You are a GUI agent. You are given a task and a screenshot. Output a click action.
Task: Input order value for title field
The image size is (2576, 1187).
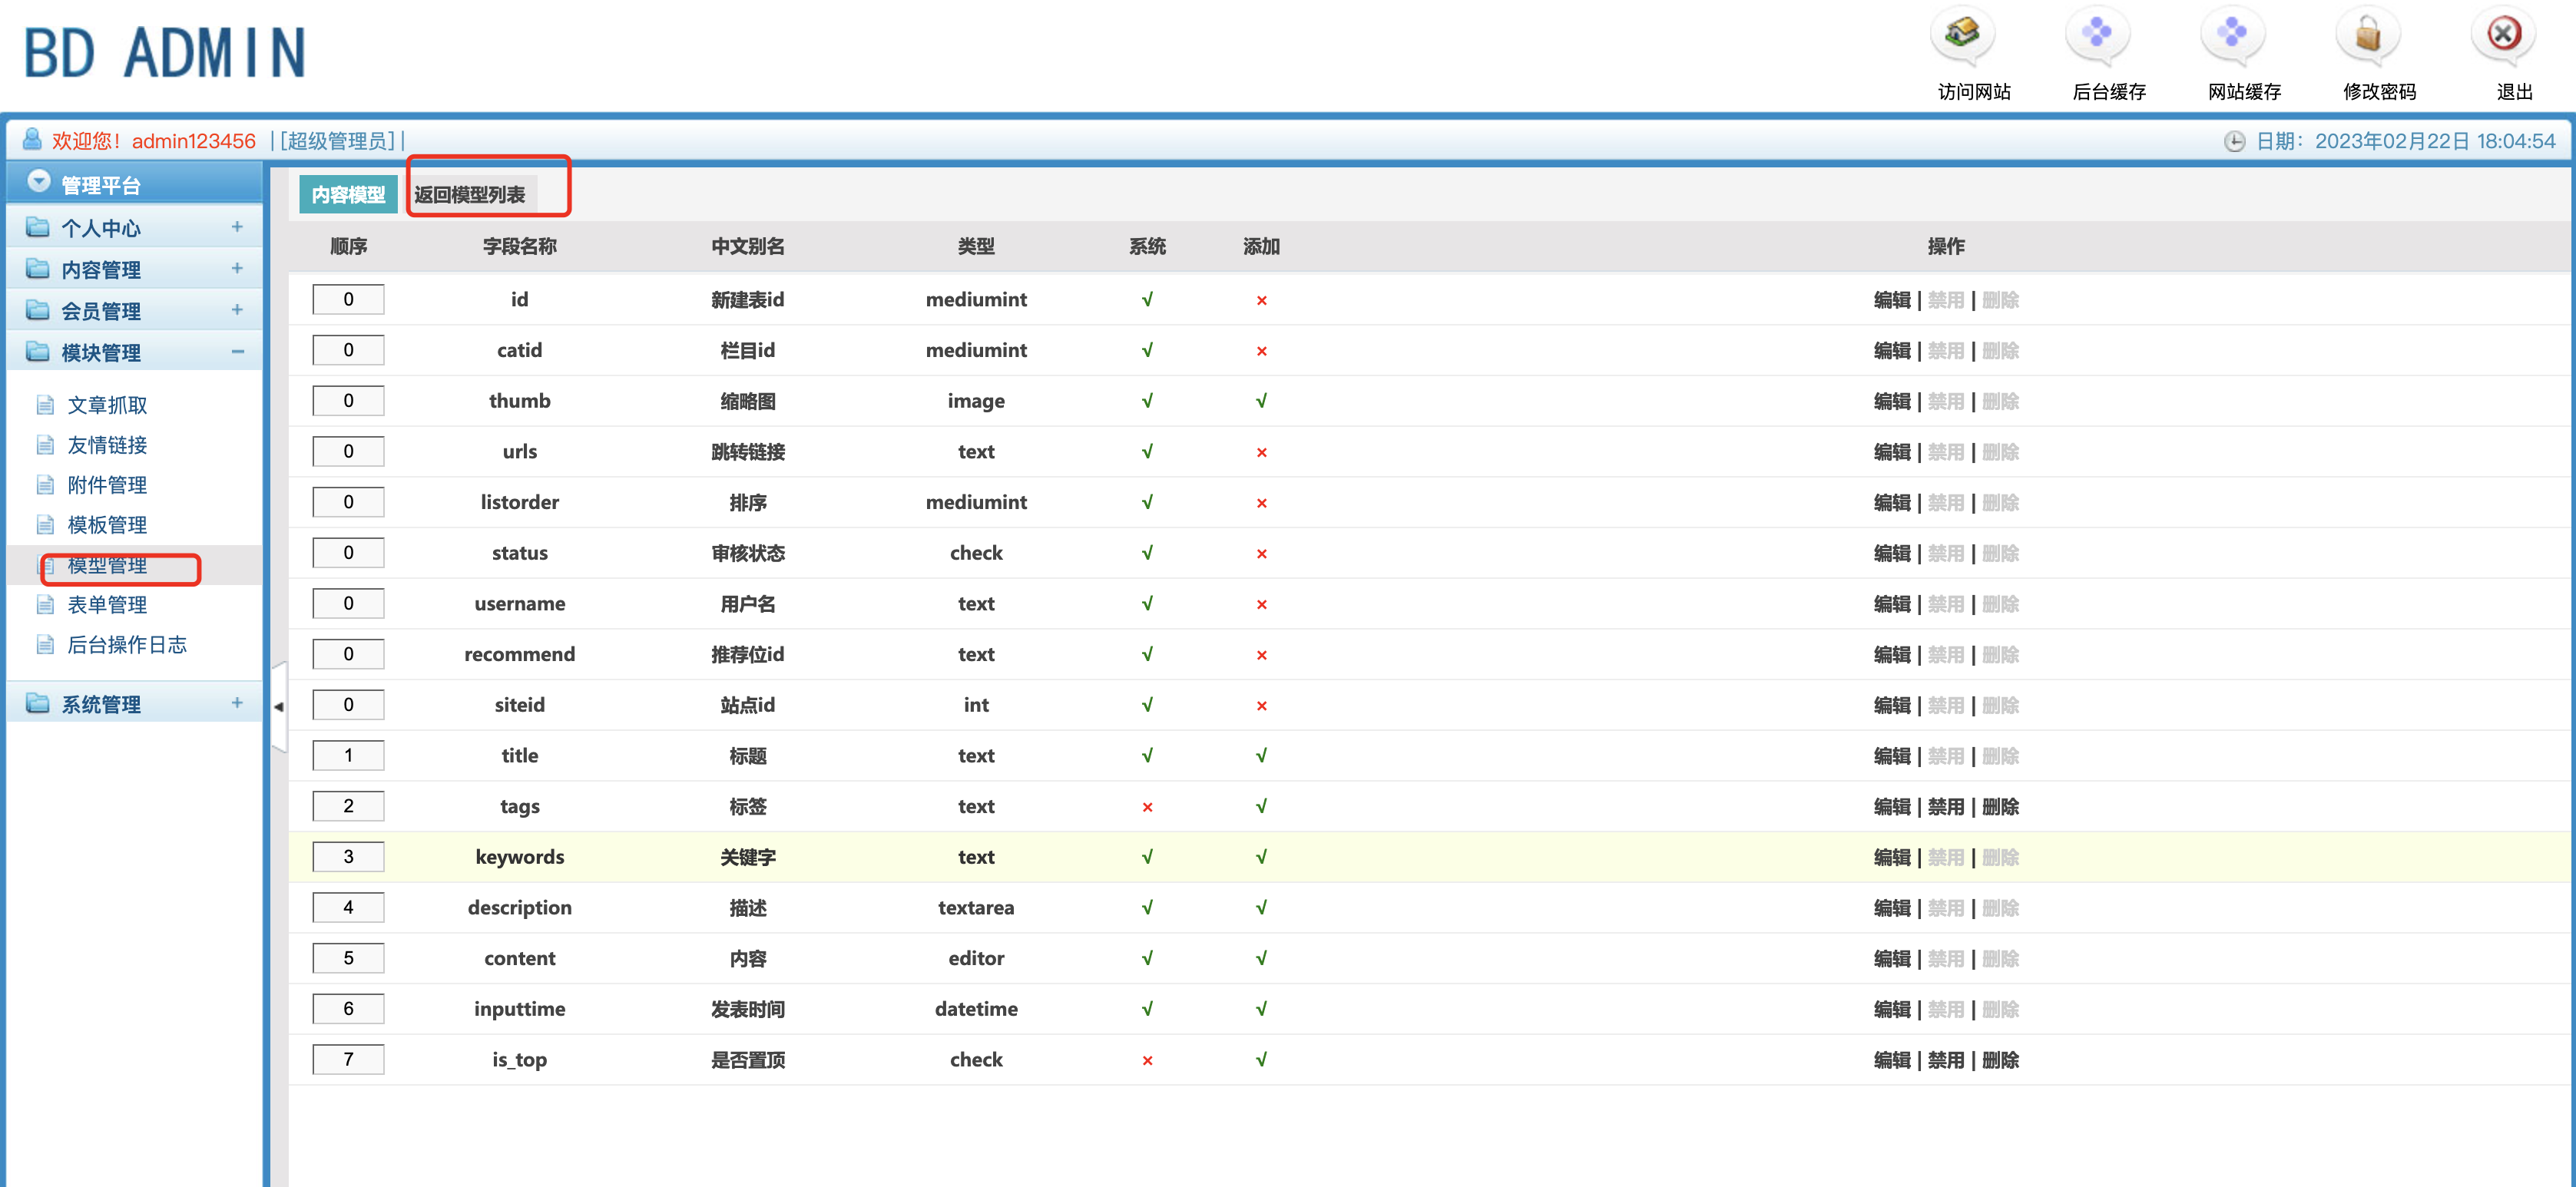(350, 756)
